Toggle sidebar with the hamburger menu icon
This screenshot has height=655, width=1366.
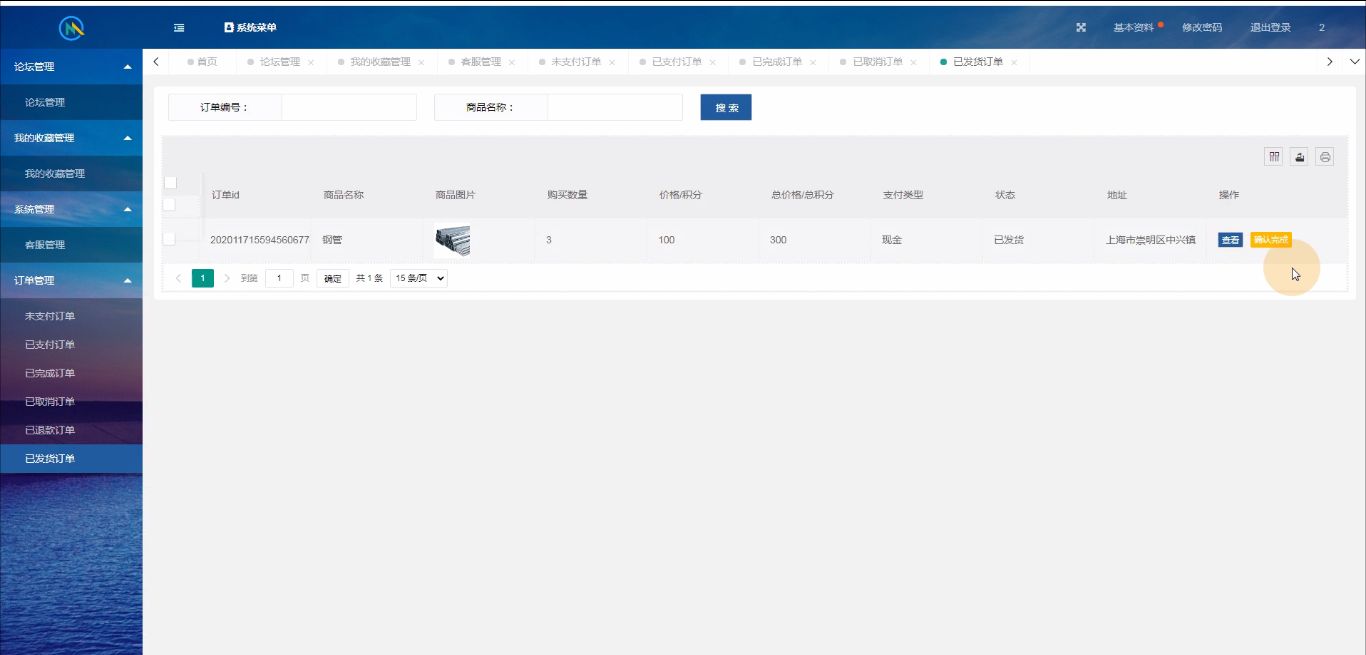179,28
